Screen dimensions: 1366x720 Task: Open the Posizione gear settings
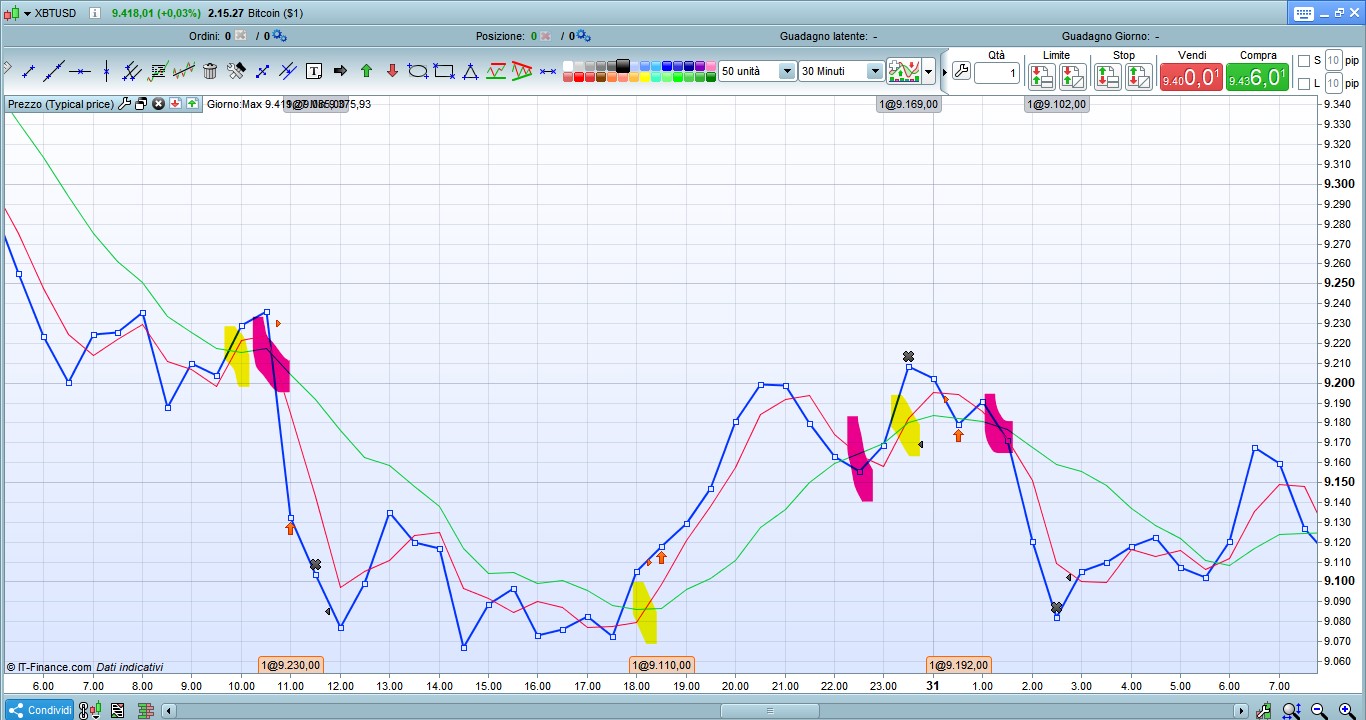pyautogui.click(x=582, y=36)
